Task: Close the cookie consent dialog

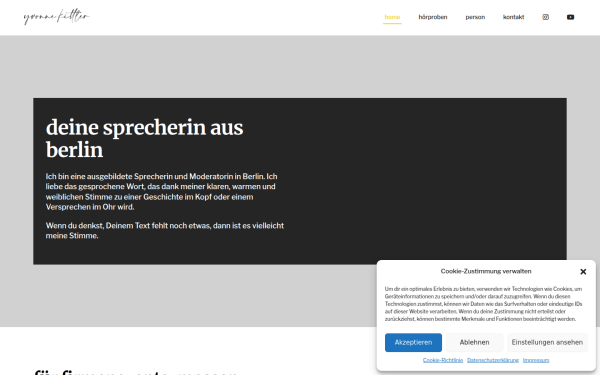Action: tap(583, 271)
